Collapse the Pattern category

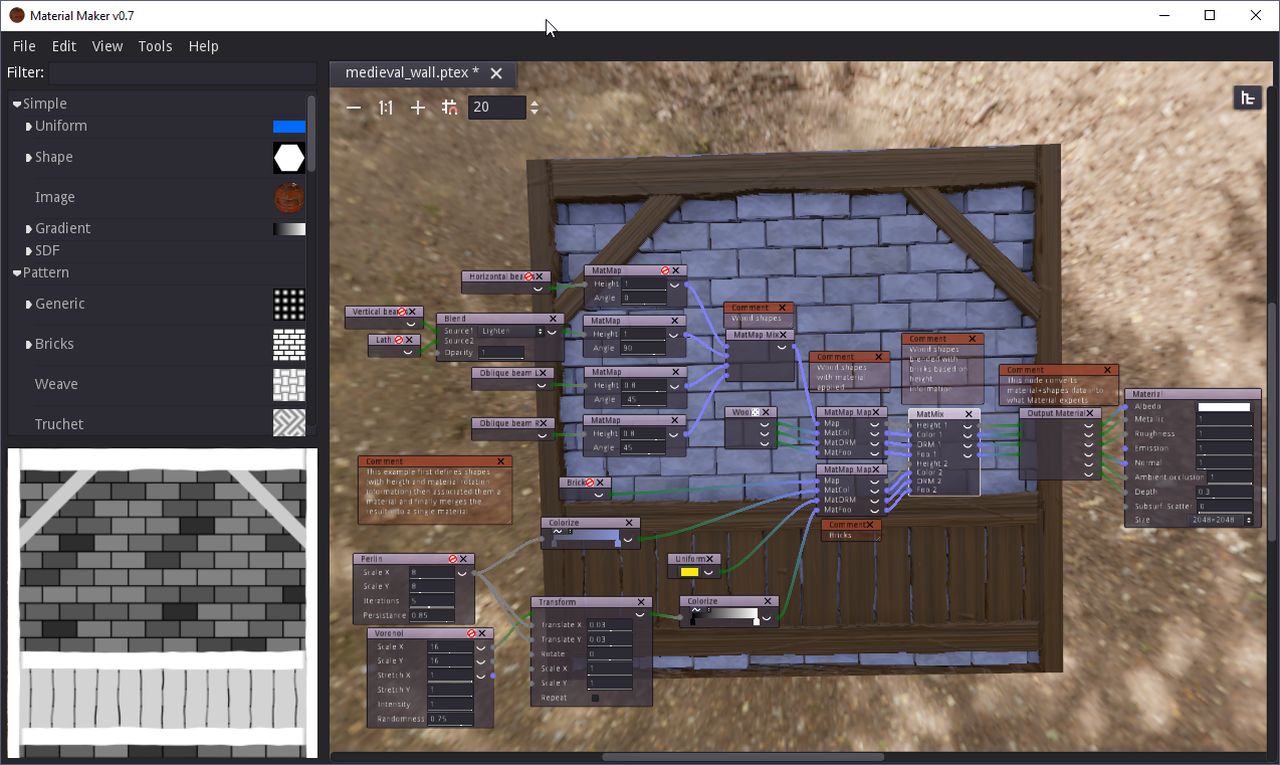[17, 273]
